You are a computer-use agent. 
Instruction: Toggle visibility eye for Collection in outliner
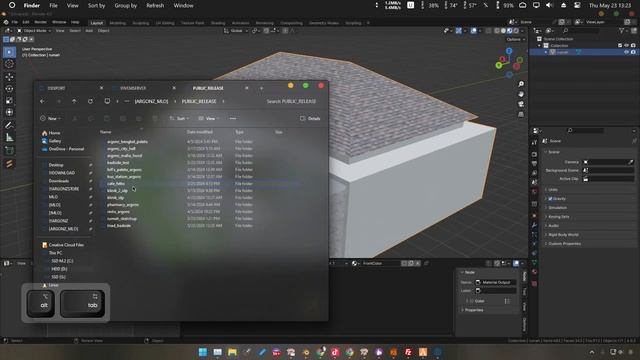point(627,45)
